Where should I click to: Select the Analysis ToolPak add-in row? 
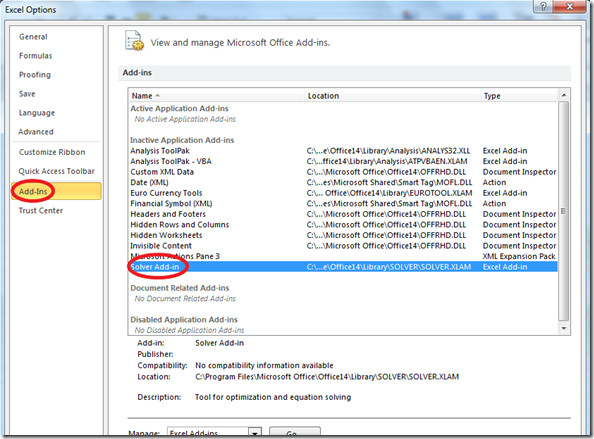[x=343, y=151]
